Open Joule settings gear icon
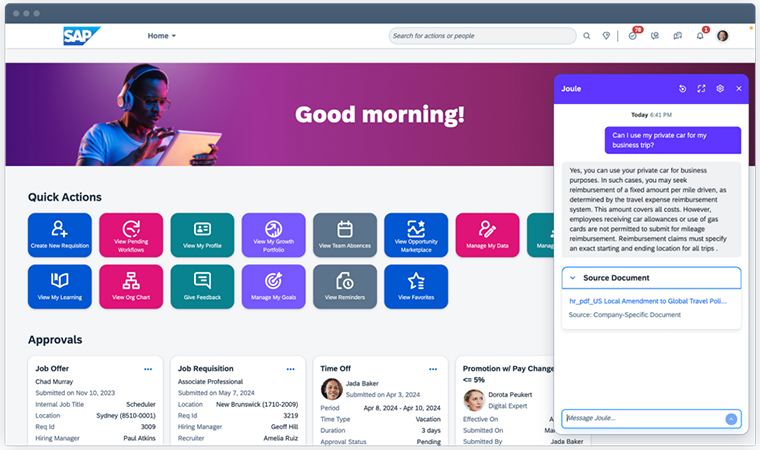This screenshot has width=760, height=450. (x=720, y=89)
